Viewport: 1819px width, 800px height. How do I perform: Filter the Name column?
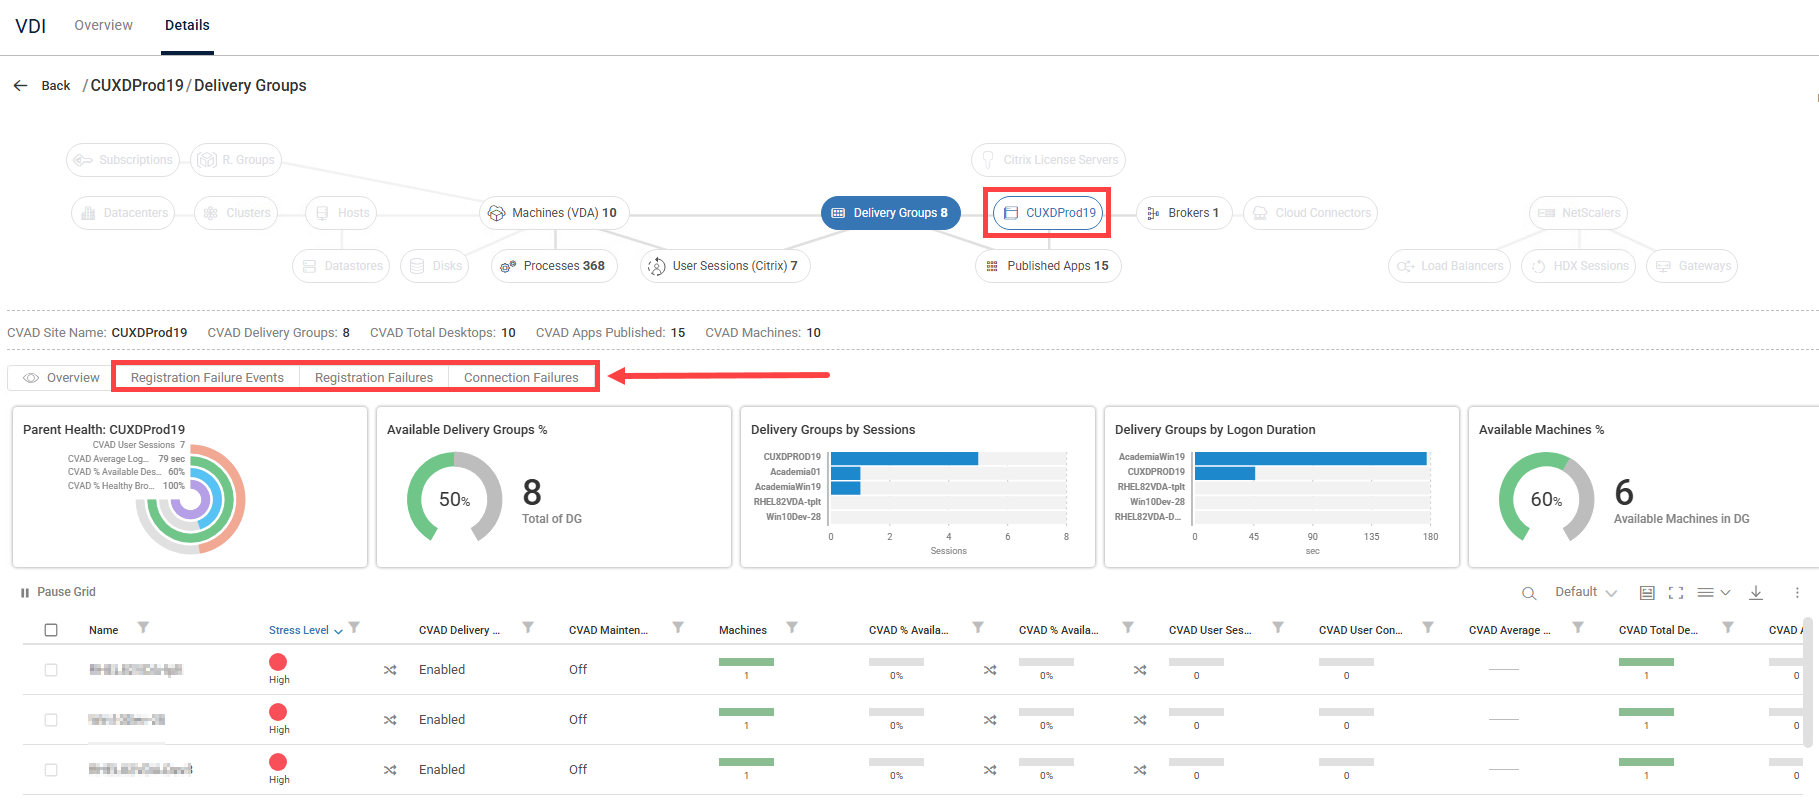[x=143, y=628]
